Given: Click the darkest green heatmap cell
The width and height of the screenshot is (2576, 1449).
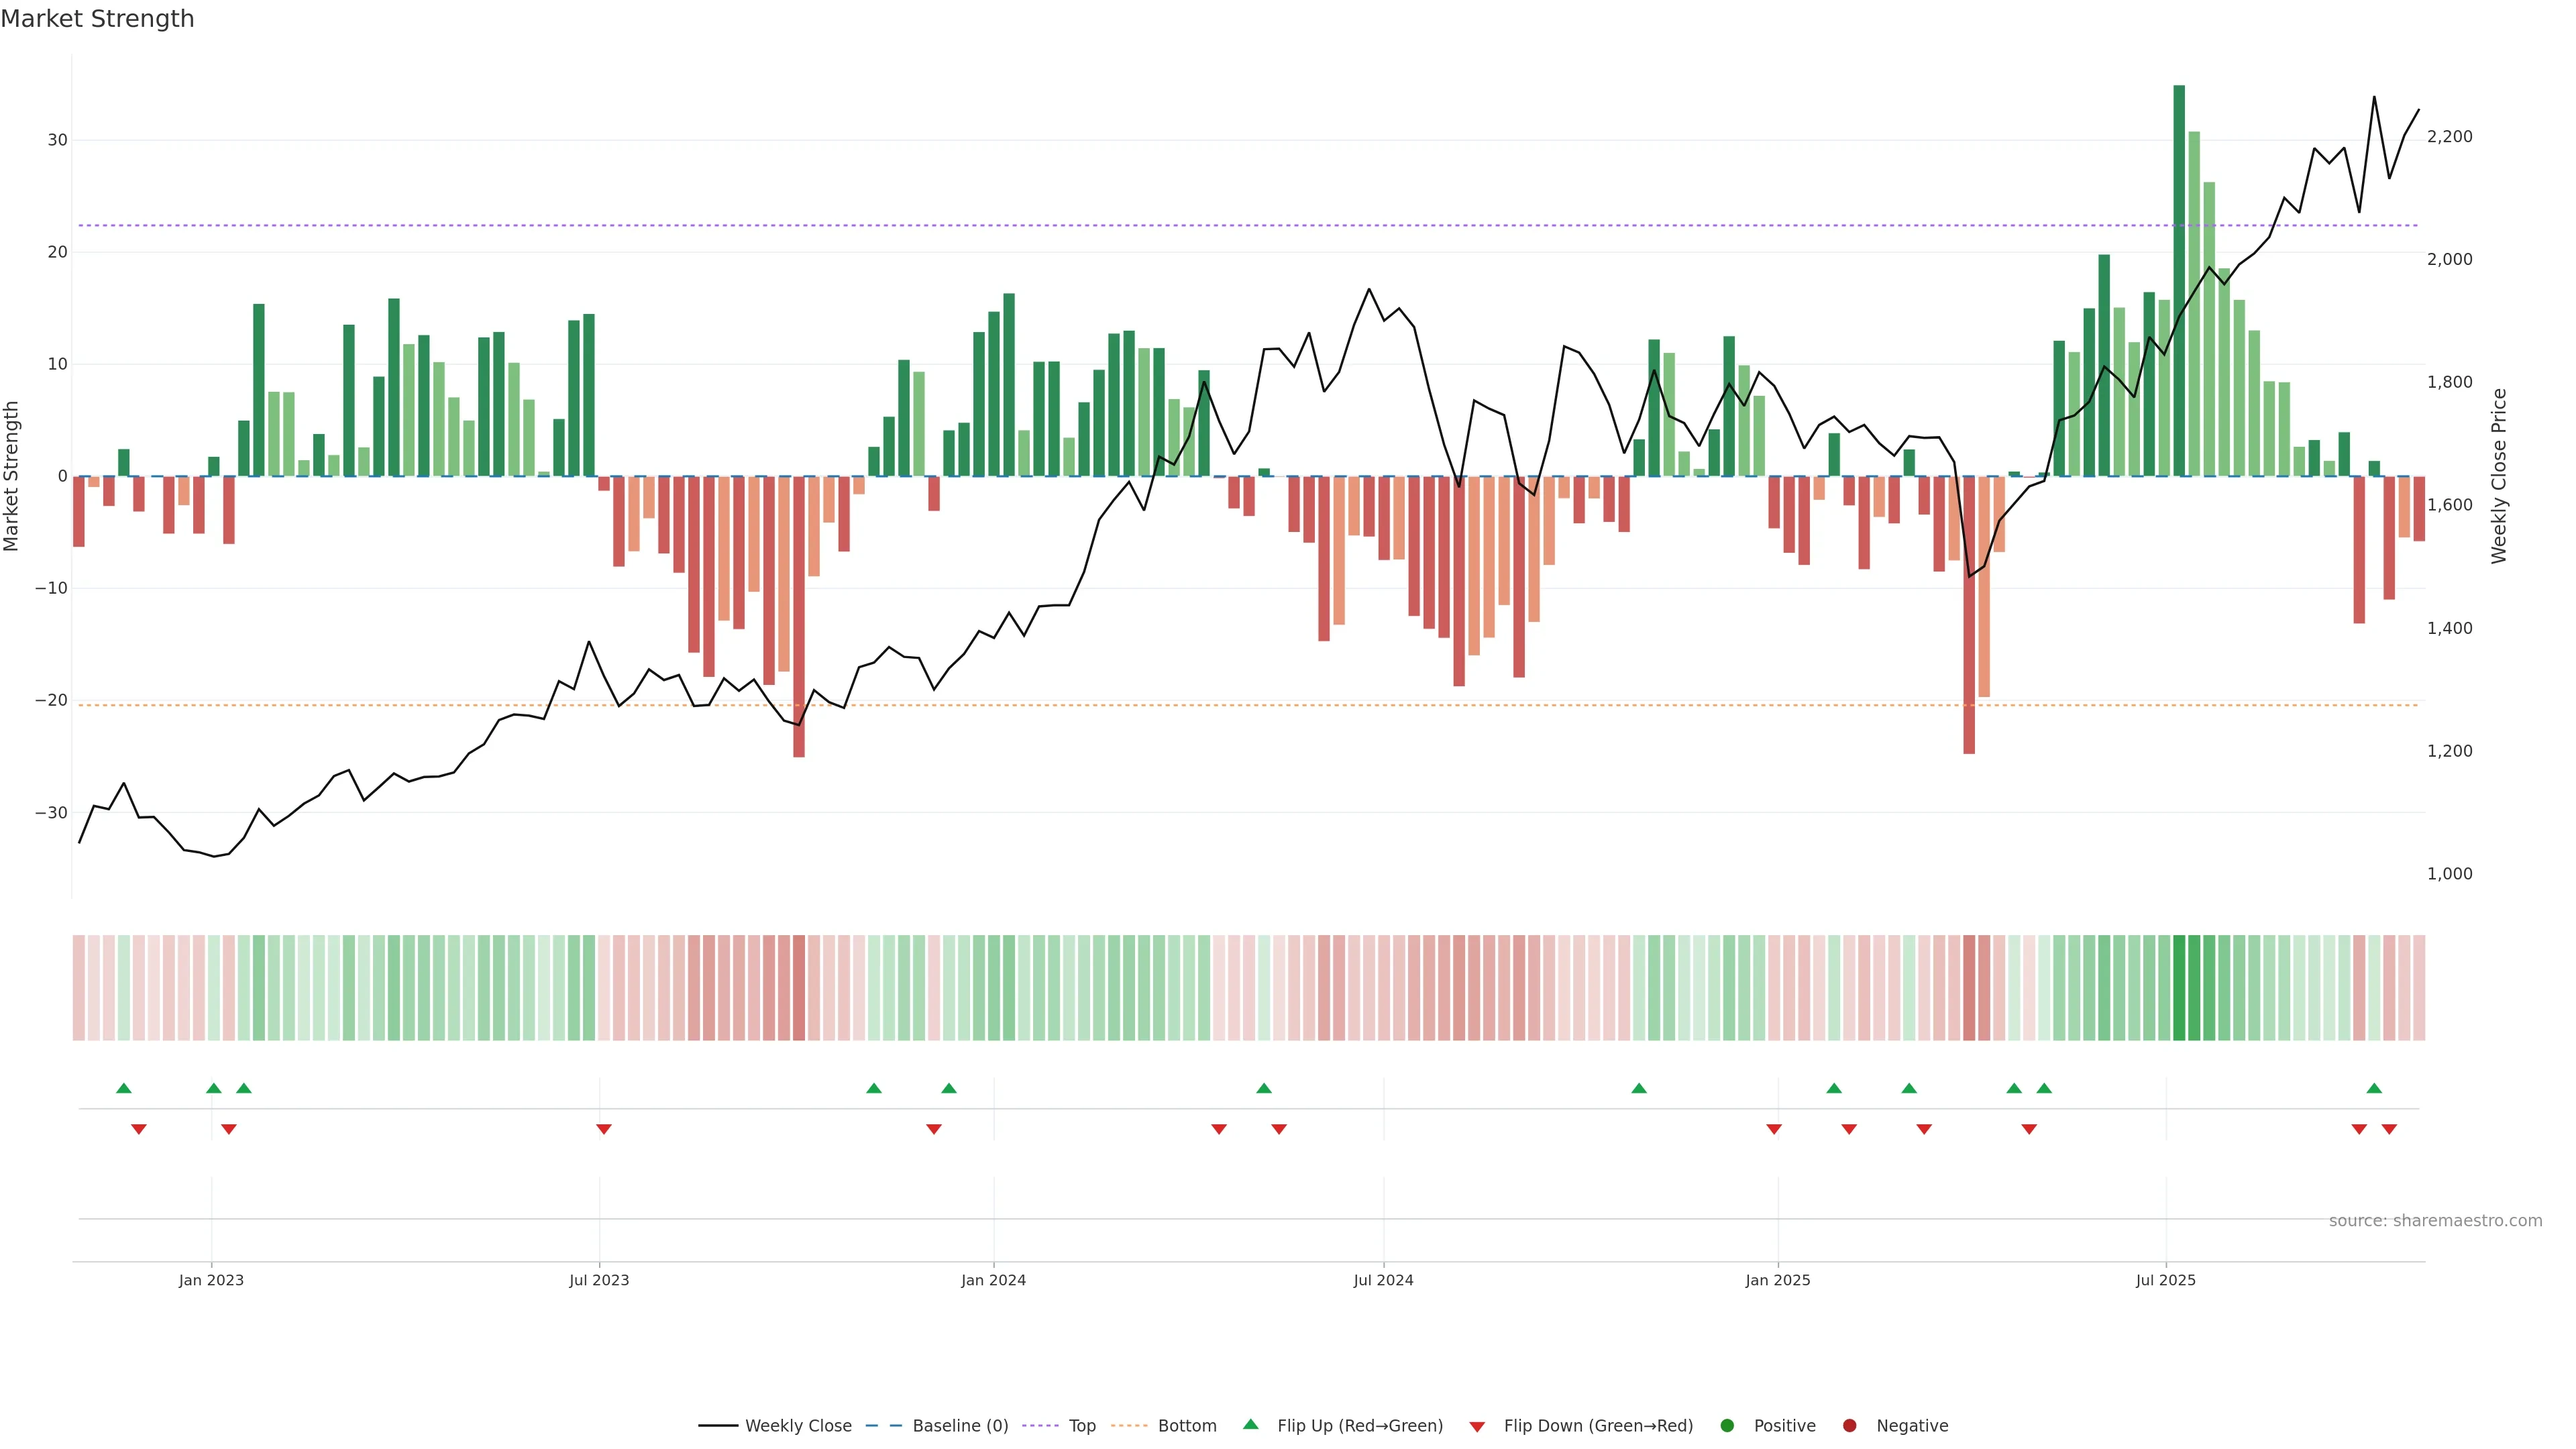Looking at the screenshot, I should [2179, 987].
